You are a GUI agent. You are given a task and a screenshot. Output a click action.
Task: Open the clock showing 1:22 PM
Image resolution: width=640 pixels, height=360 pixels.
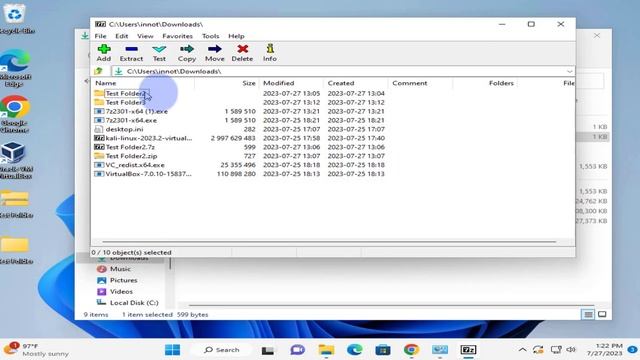pos(604,350)
